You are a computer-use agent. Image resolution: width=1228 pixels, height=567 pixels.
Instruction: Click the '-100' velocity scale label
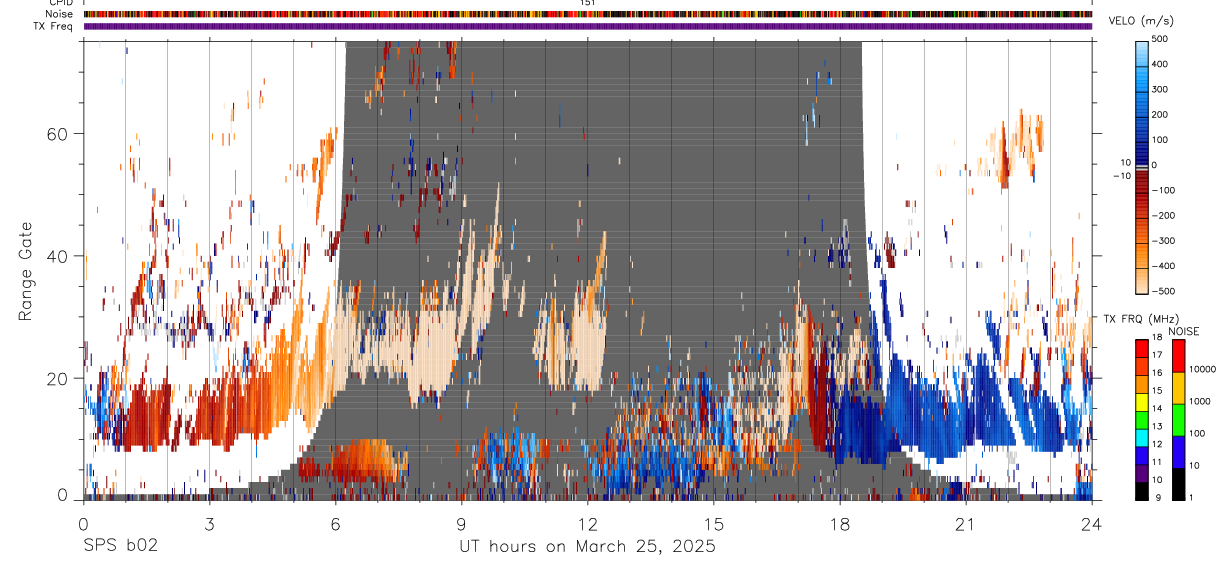click(1165, 190)
